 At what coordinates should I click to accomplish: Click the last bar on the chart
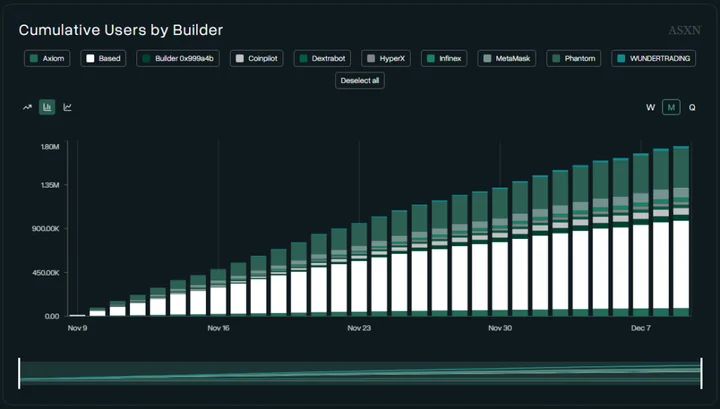pos(681,231)
